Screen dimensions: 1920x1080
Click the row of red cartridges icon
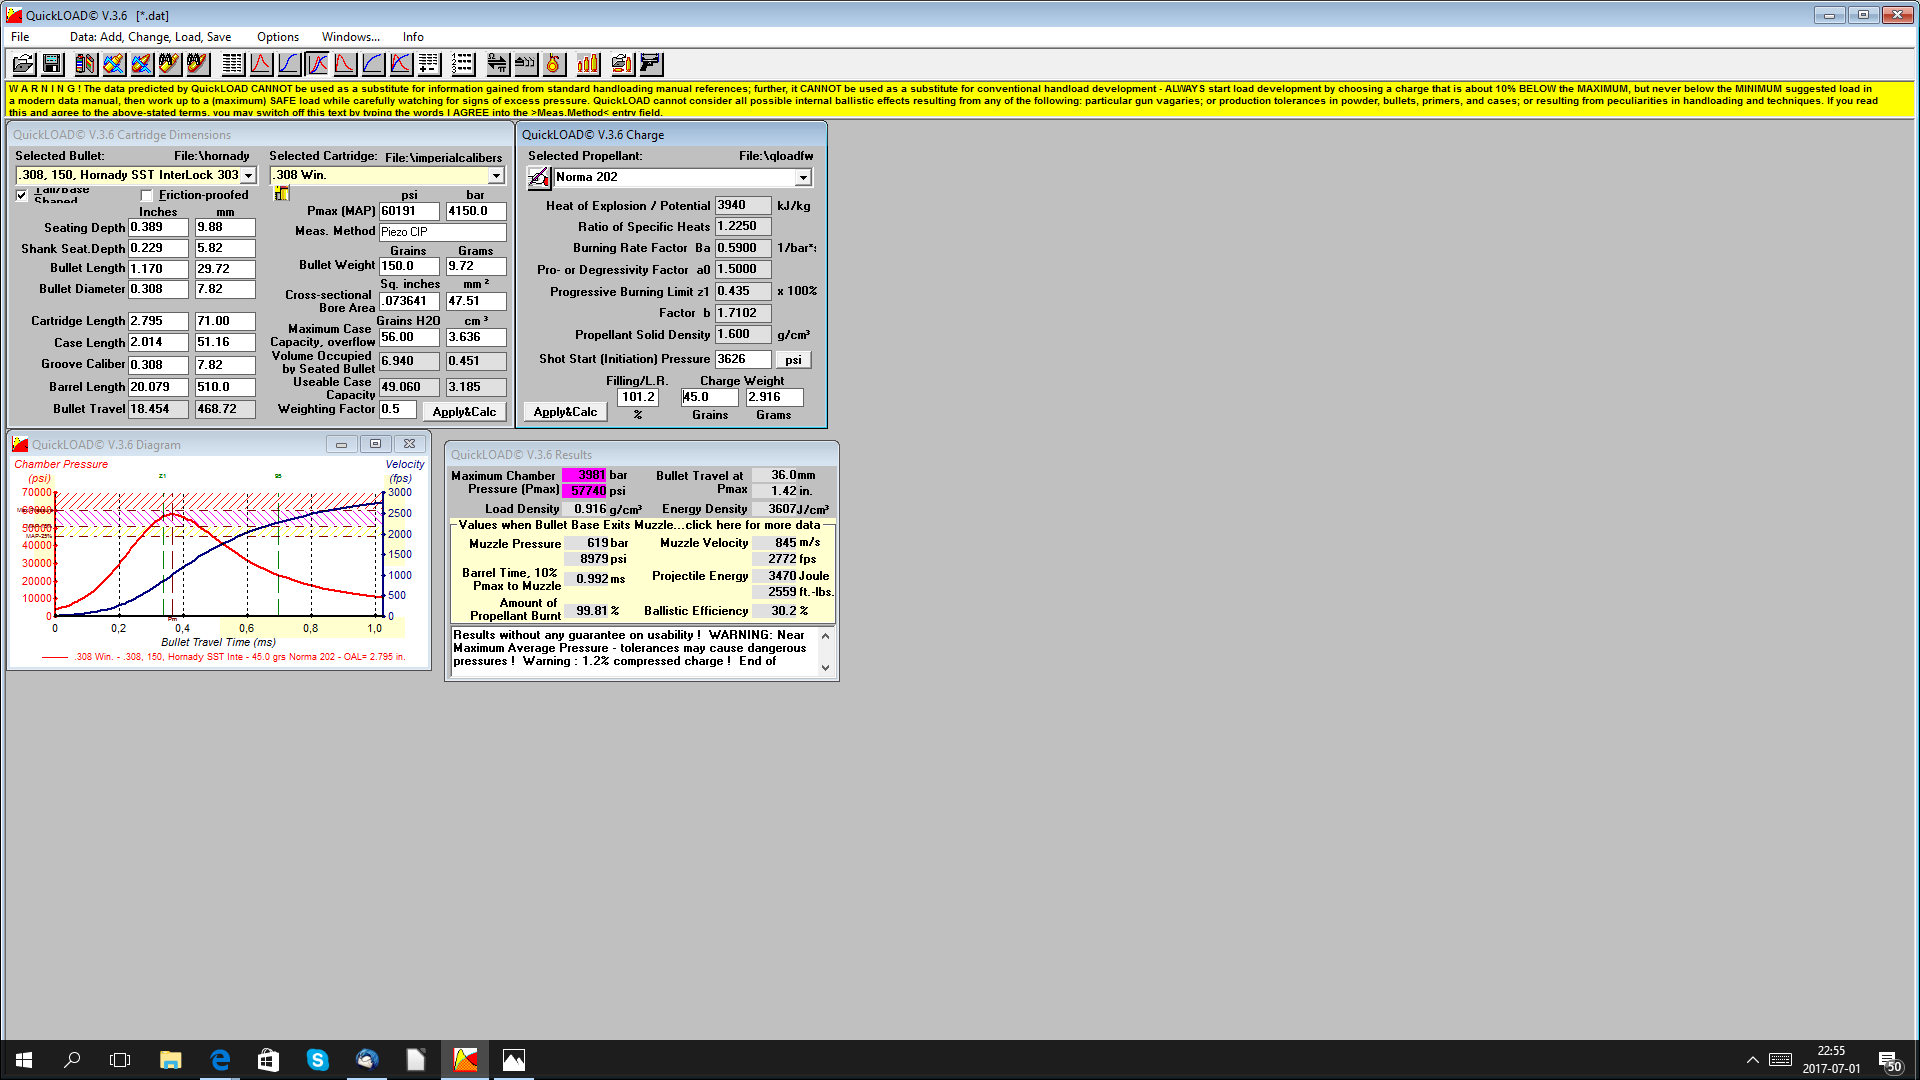tap(588, 64)
